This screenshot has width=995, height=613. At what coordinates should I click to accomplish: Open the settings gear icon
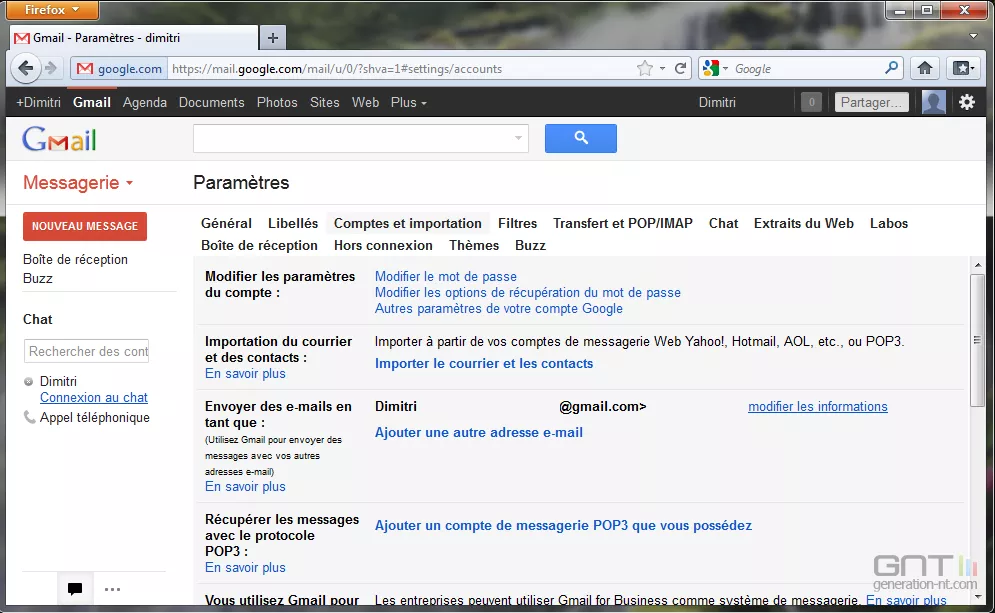pos(966,102)
